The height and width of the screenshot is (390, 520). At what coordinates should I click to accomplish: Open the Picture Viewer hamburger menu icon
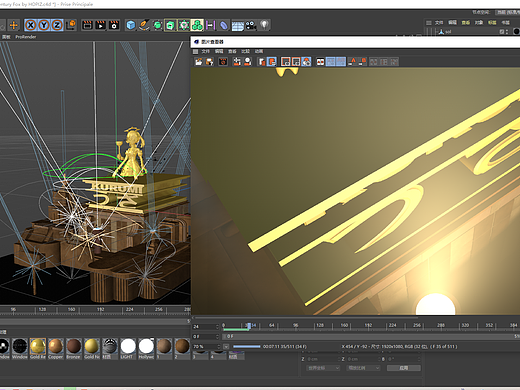(x=195, y=51)
